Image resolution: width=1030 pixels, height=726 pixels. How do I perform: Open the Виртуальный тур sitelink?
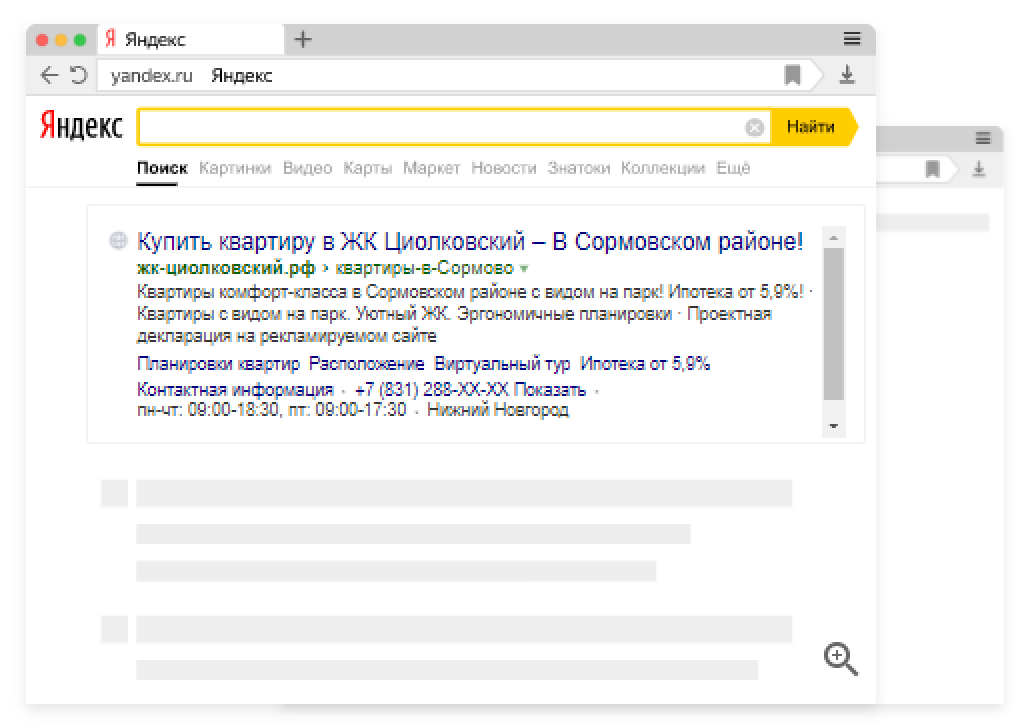[x=503, y=363]
